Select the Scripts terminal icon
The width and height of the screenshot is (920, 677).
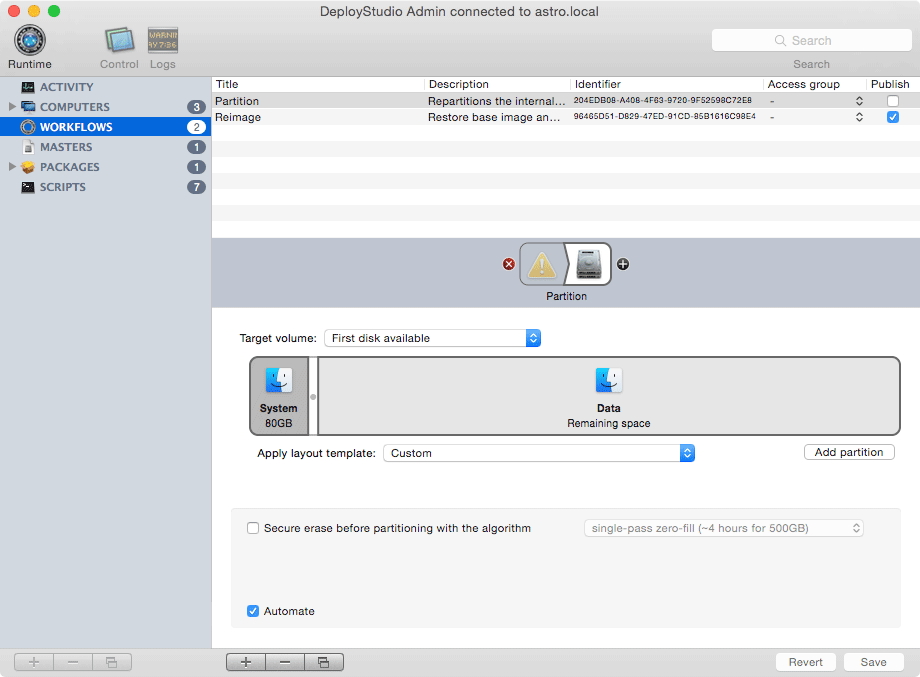[28, 187]
